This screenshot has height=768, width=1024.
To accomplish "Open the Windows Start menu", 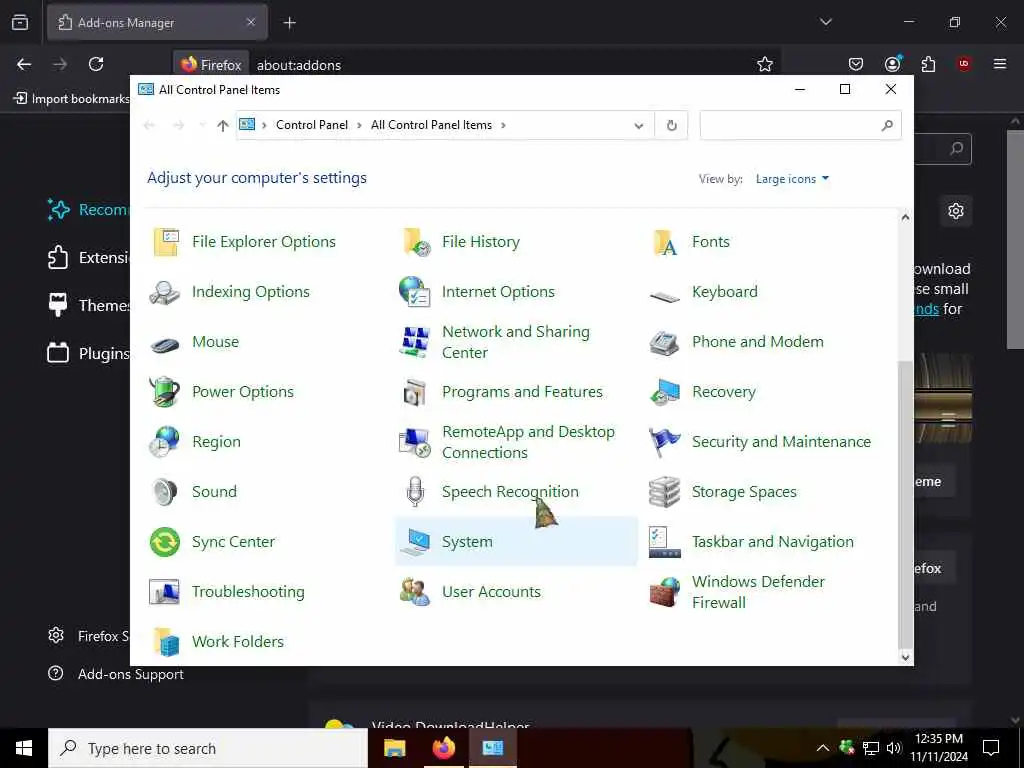I will [24, 748].
